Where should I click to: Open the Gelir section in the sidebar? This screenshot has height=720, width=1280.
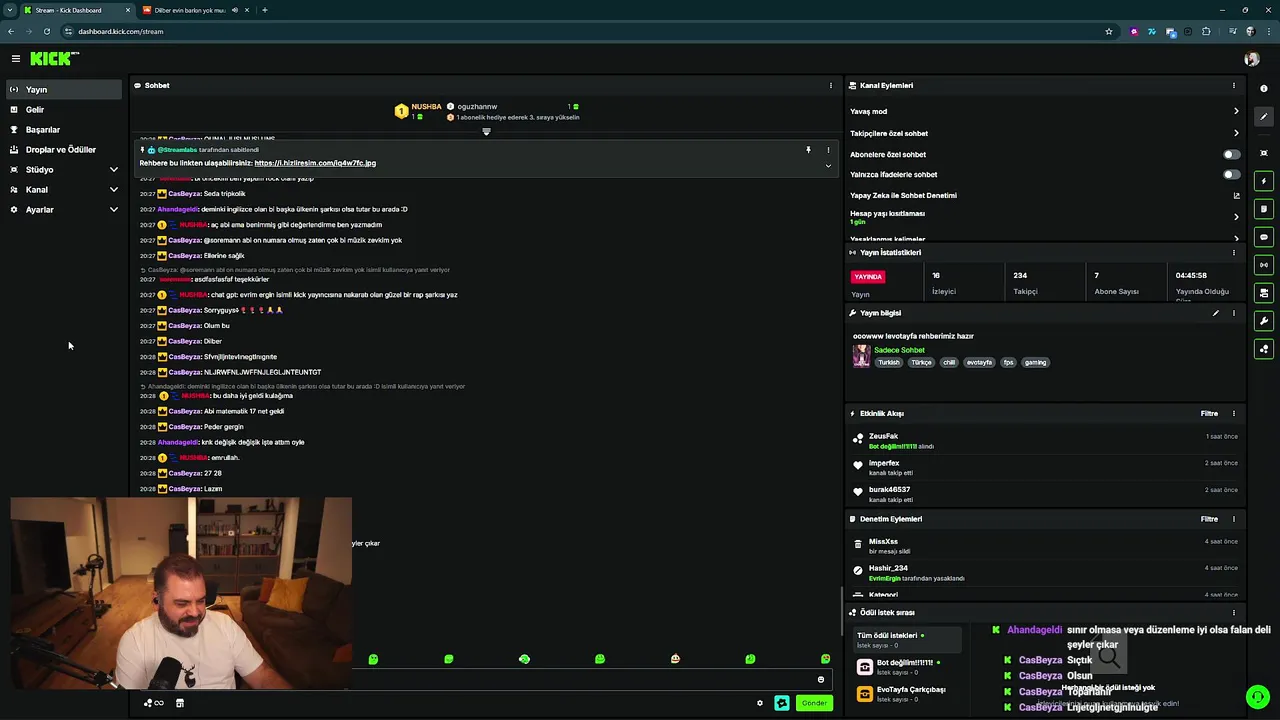tap(64, 109)
